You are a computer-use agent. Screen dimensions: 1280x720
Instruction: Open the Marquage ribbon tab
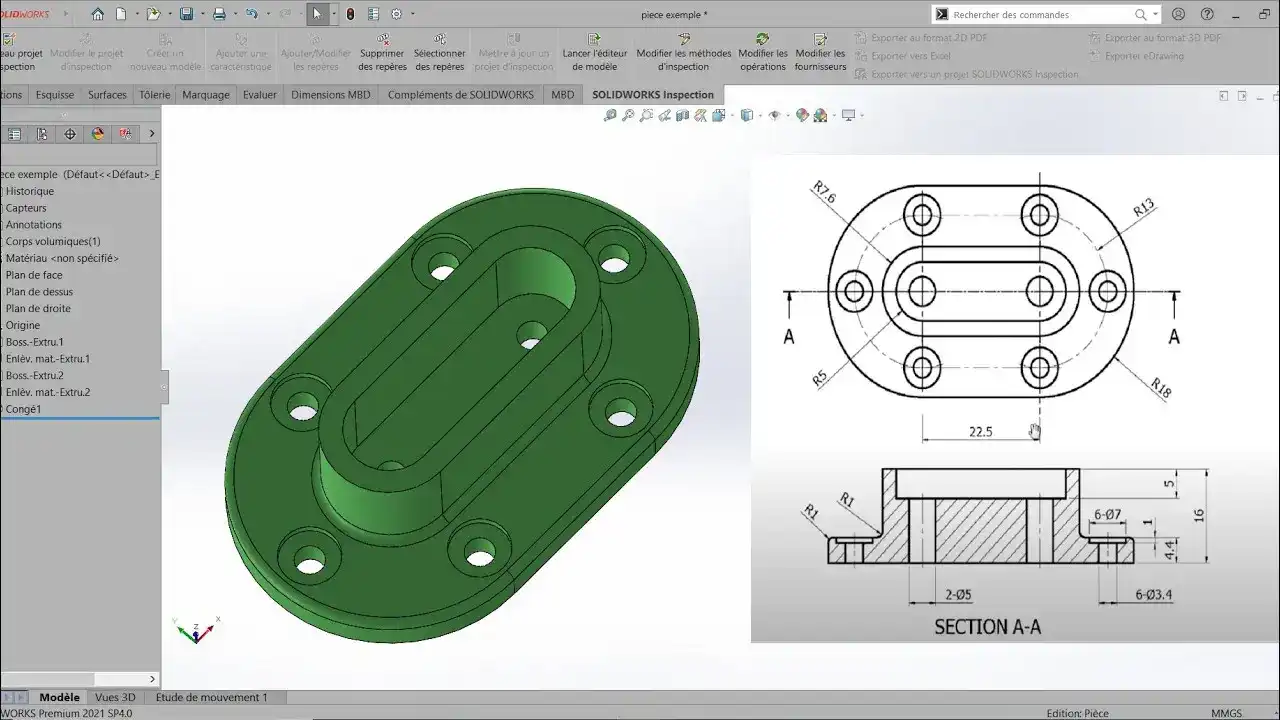tap(206, 94)
